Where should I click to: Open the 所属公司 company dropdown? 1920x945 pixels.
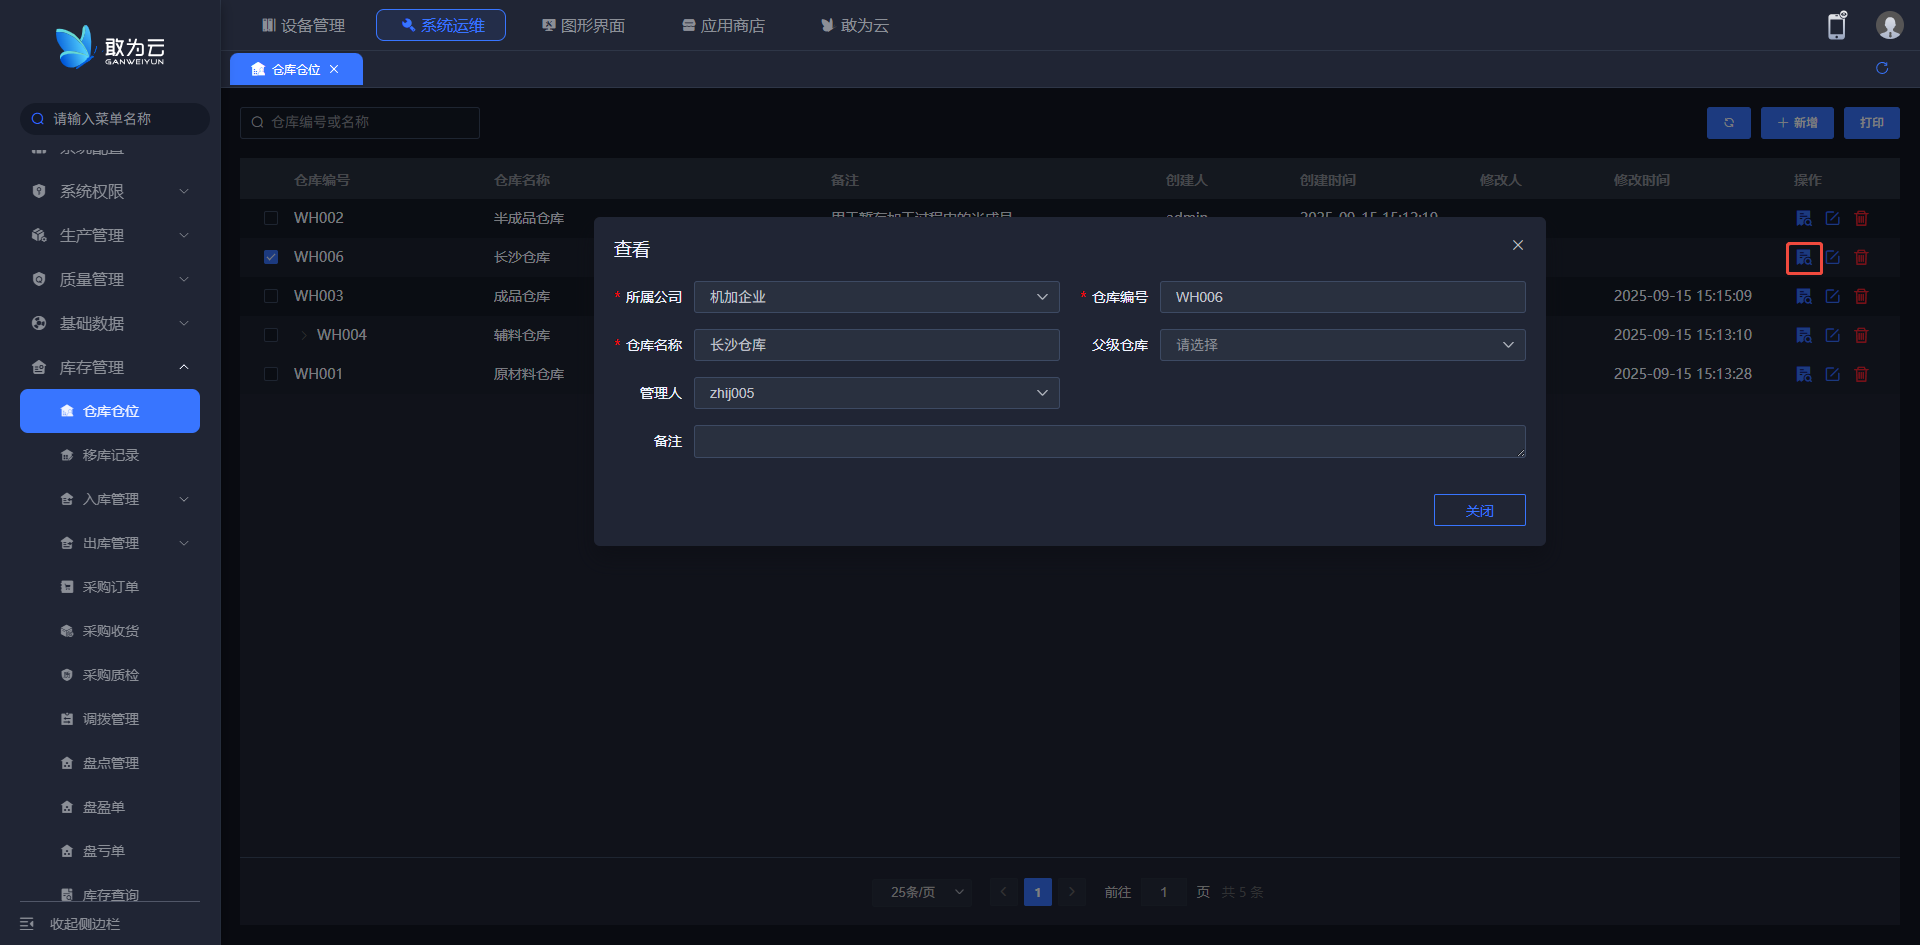pos(876,297)
